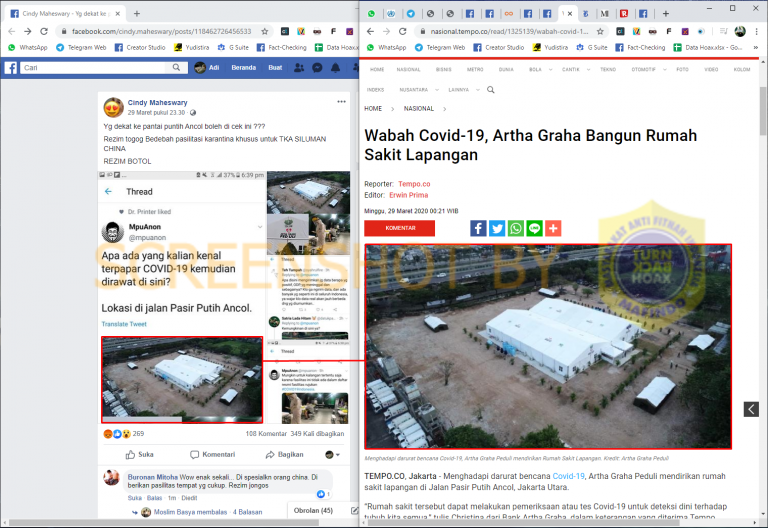Screen dimensions: 768x528
Task: Focus the Facebook Cari search field
Action: [x=93, y=68]
